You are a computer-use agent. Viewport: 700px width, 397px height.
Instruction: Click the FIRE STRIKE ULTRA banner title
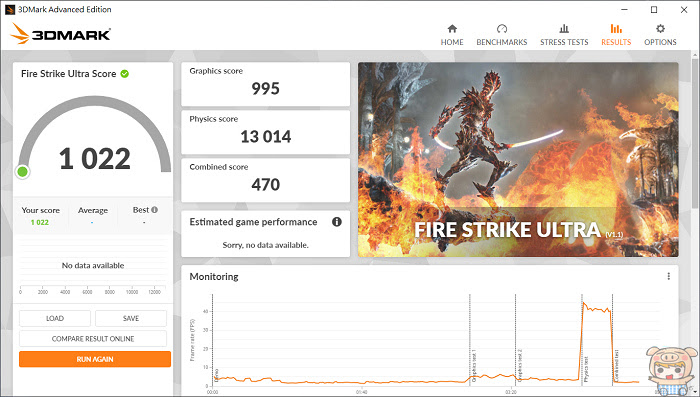(x=507, y=230)
